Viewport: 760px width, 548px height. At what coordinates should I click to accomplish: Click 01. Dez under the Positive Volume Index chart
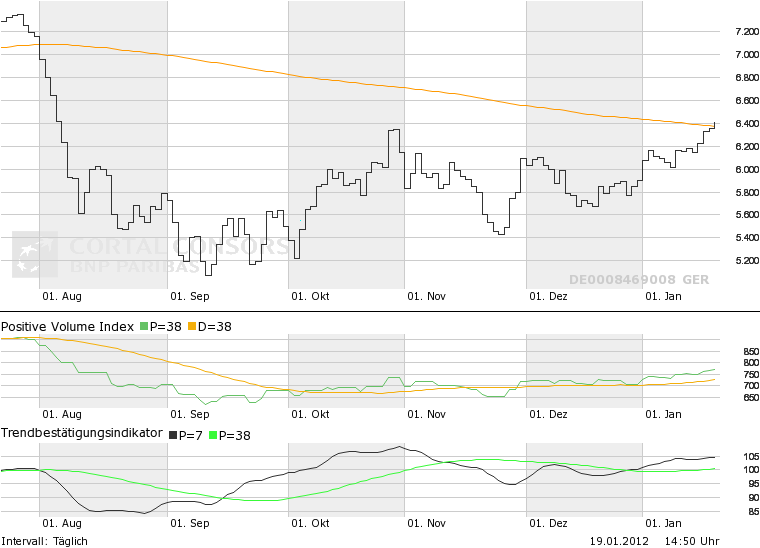(x=548, y=414)
